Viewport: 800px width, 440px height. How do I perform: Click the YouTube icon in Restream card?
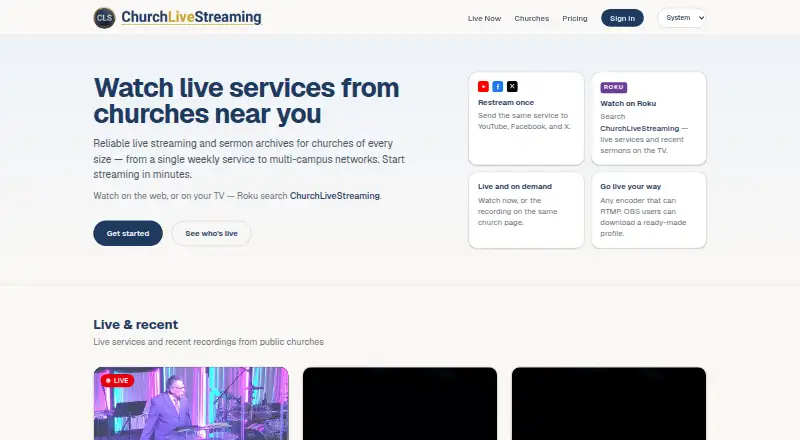coord(483,87)
